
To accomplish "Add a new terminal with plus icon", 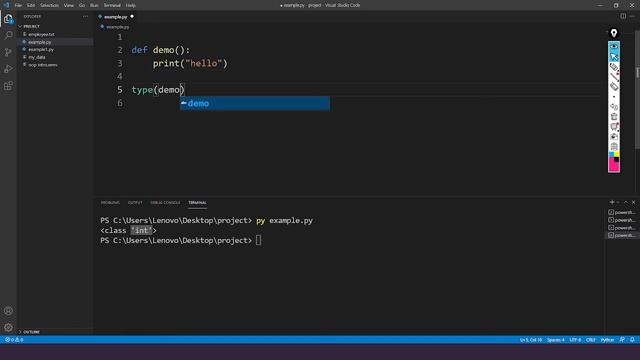I will [x=611, y=202].
